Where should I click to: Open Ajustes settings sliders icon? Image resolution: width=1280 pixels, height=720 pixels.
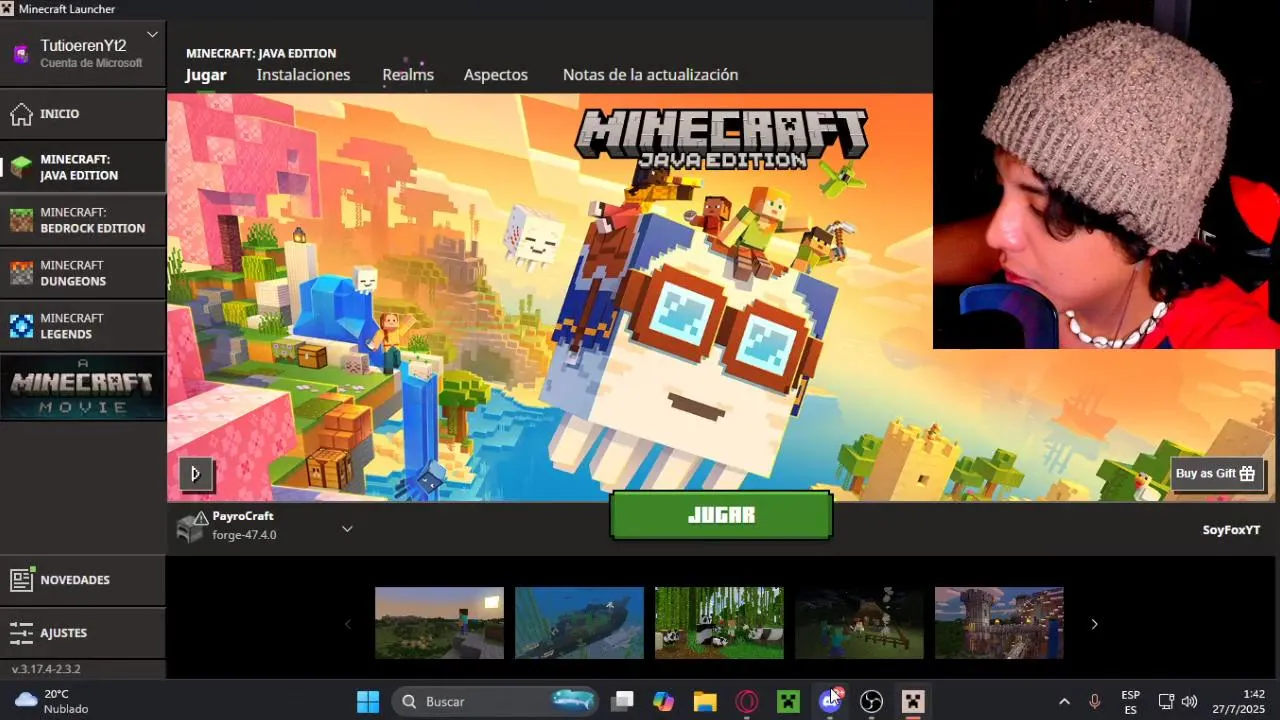[x=21, y=633]
